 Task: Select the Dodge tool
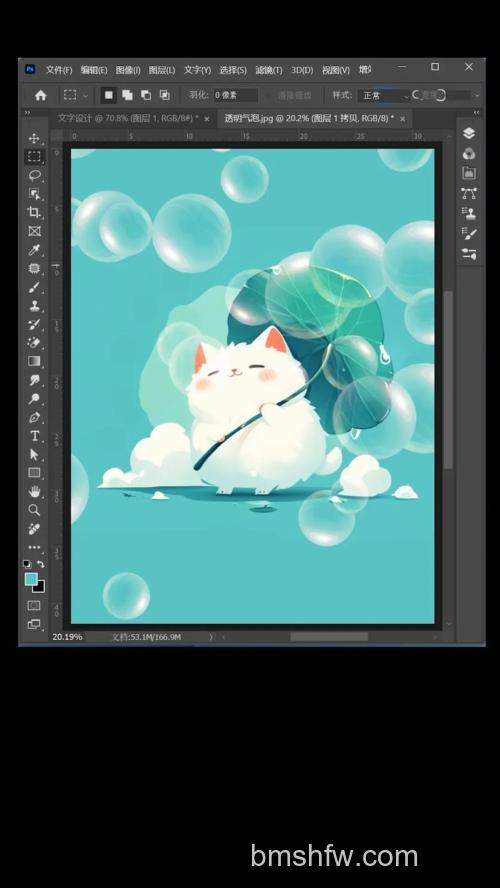click(x=35, y=399)
